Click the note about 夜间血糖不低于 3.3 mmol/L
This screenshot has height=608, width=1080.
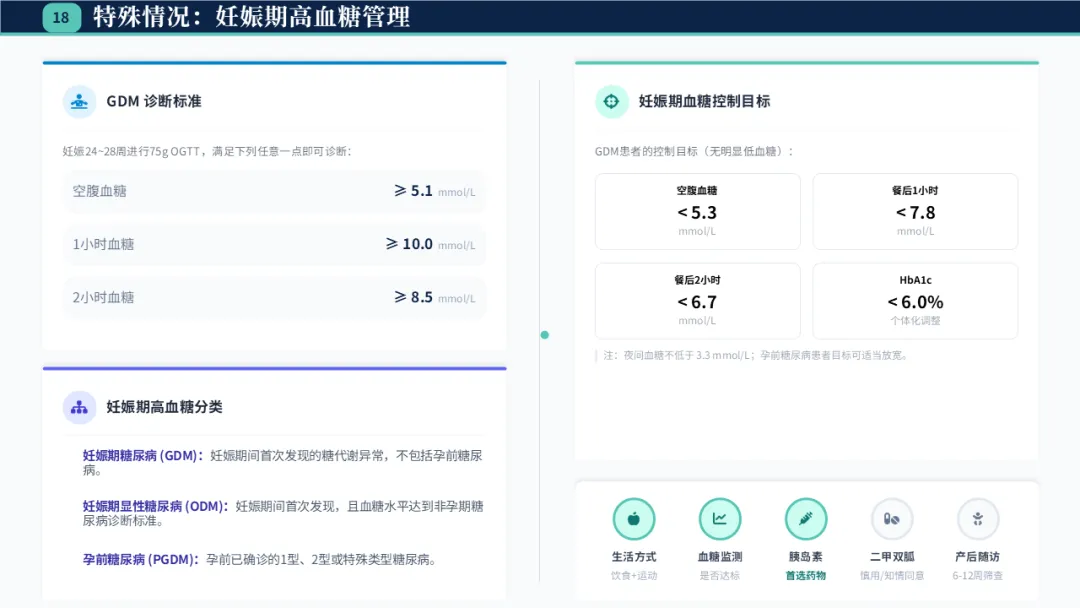(x=756, y=356)
